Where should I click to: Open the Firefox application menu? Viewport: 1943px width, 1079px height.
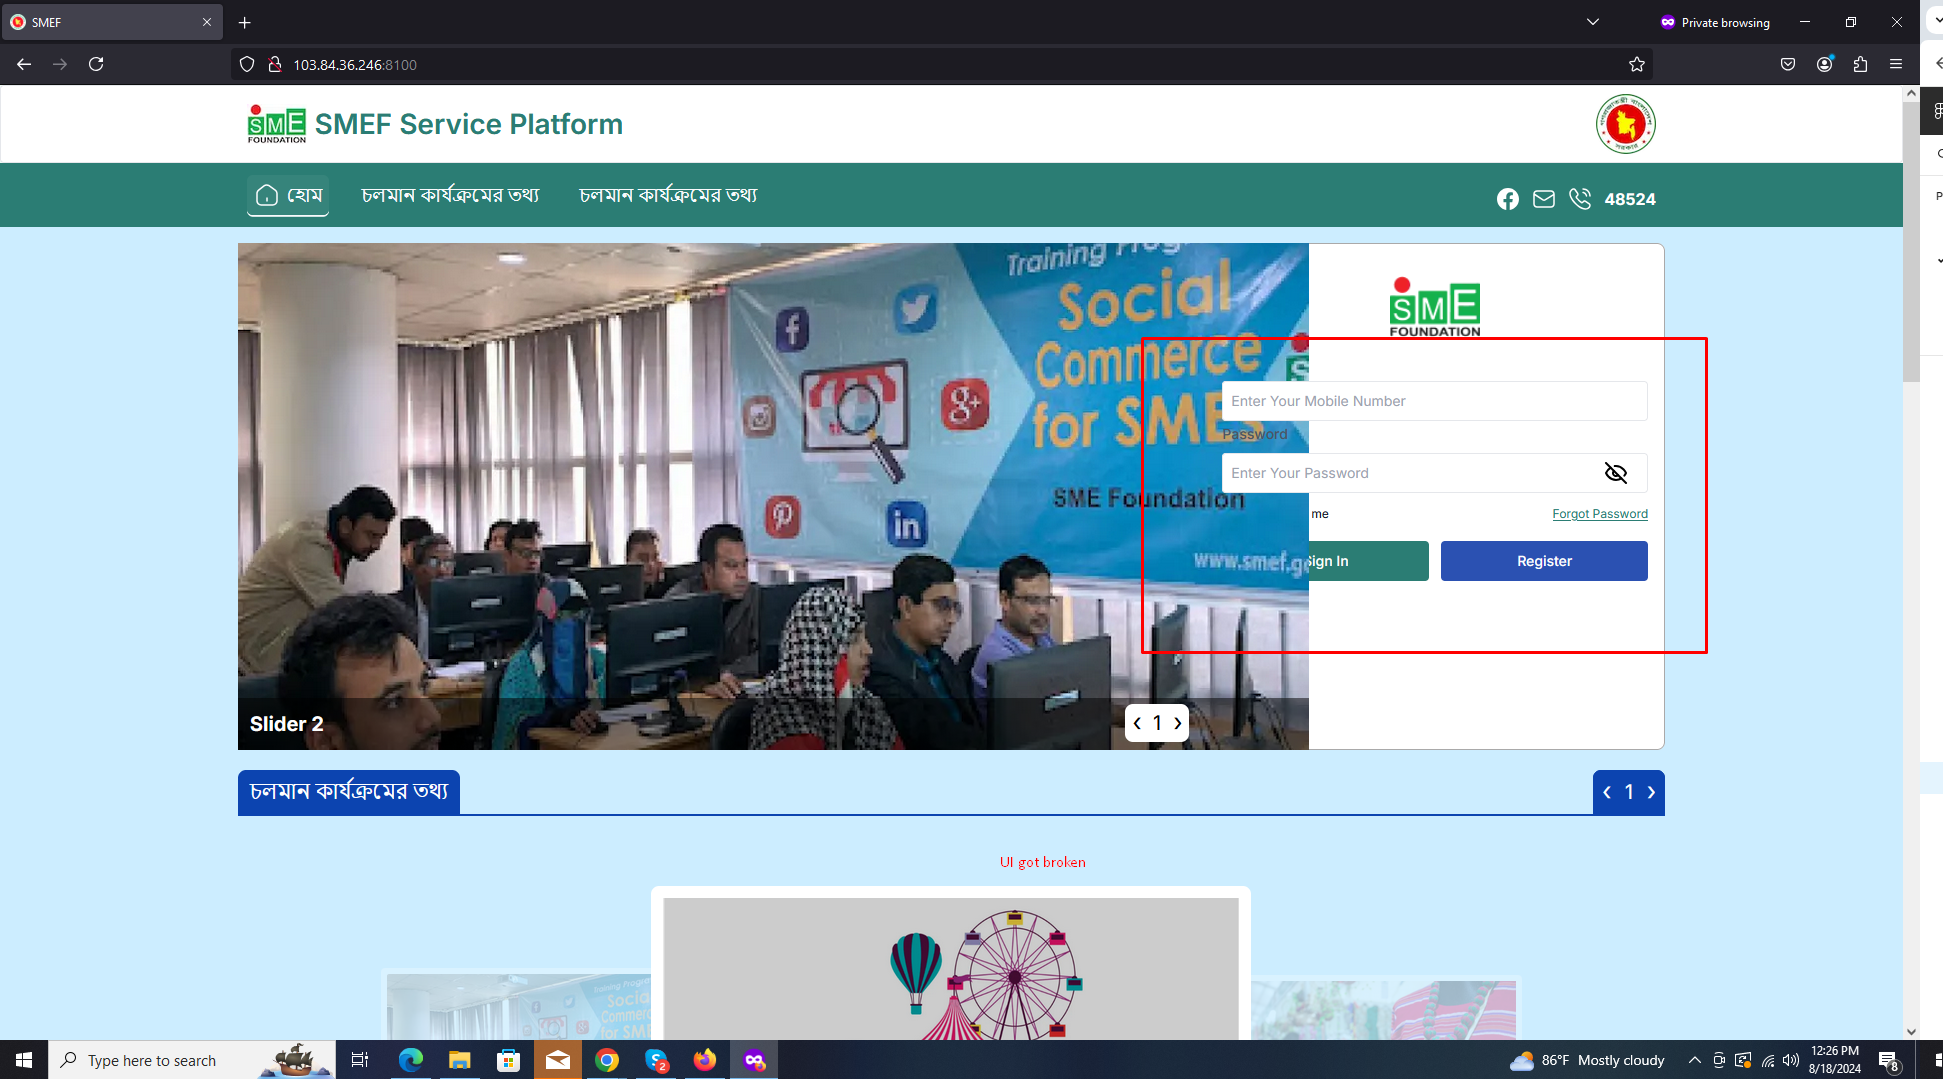coord(1896,64)
